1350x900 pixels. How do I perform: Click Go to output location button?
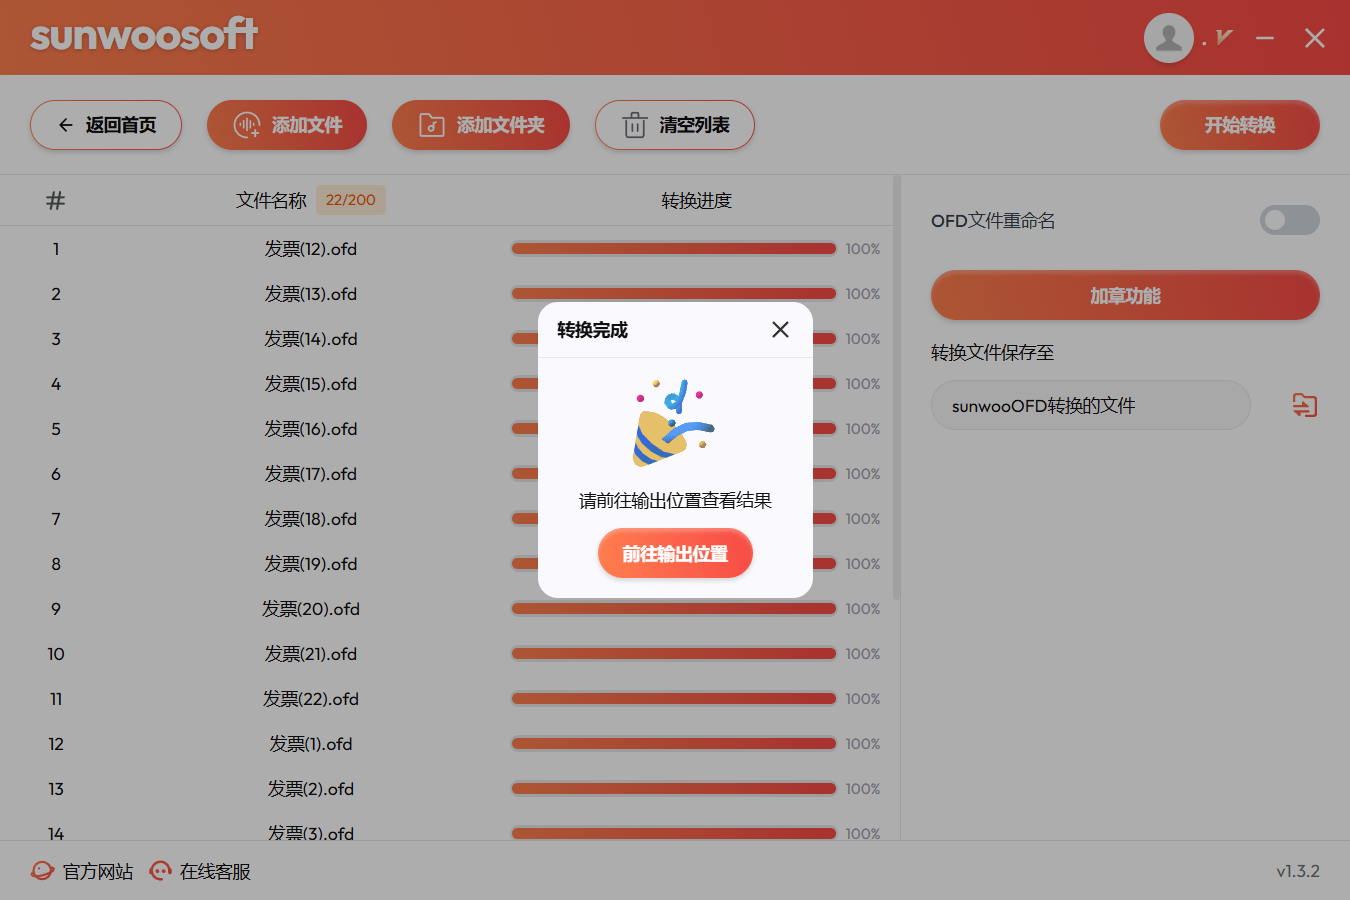point(675,553)
